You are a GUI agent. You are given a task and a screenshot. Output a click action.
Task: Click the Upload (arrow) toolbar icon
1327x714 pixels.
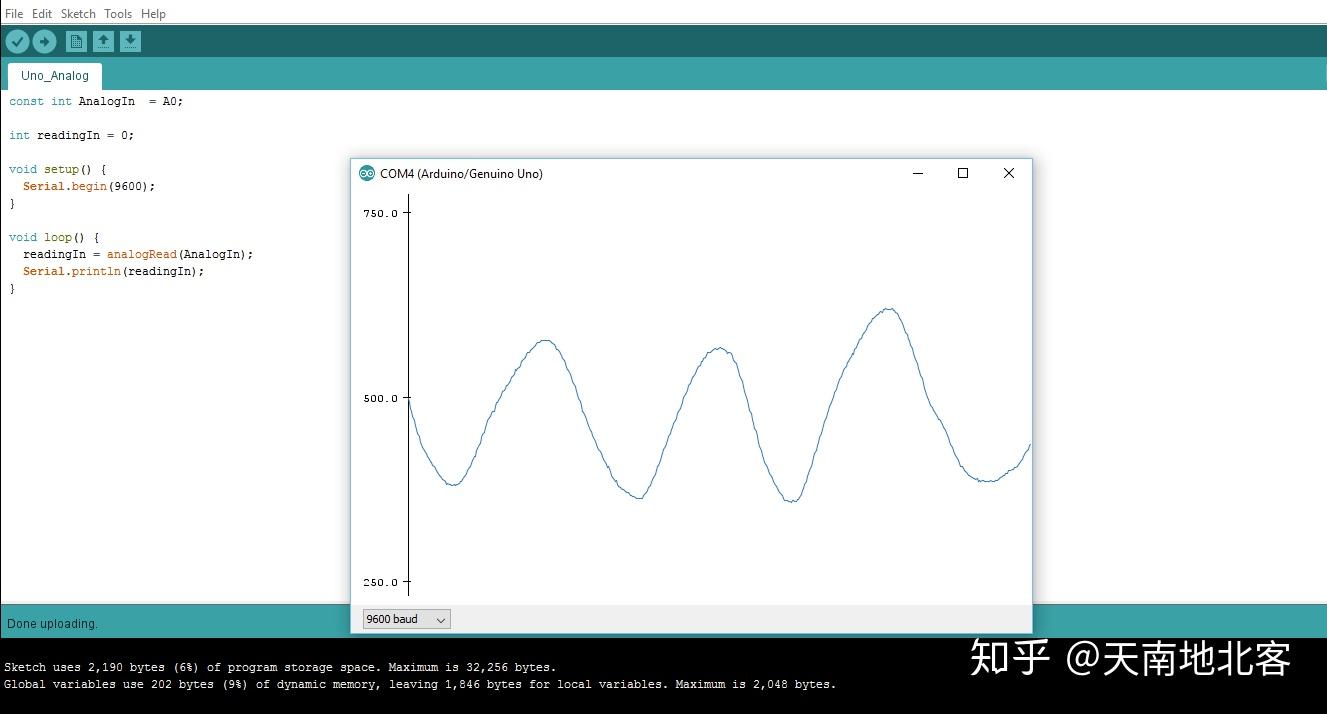click(x=44, y=41)
